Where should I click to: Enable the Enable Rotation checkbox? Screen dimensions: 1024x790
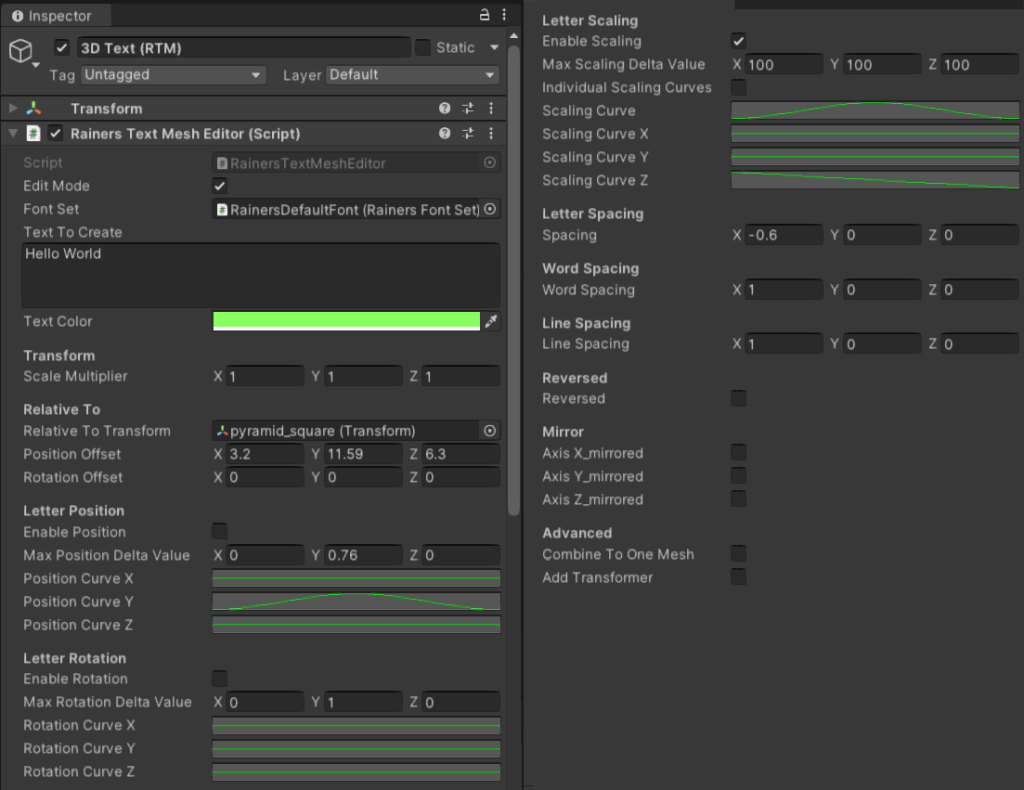(x=219, y=678)
